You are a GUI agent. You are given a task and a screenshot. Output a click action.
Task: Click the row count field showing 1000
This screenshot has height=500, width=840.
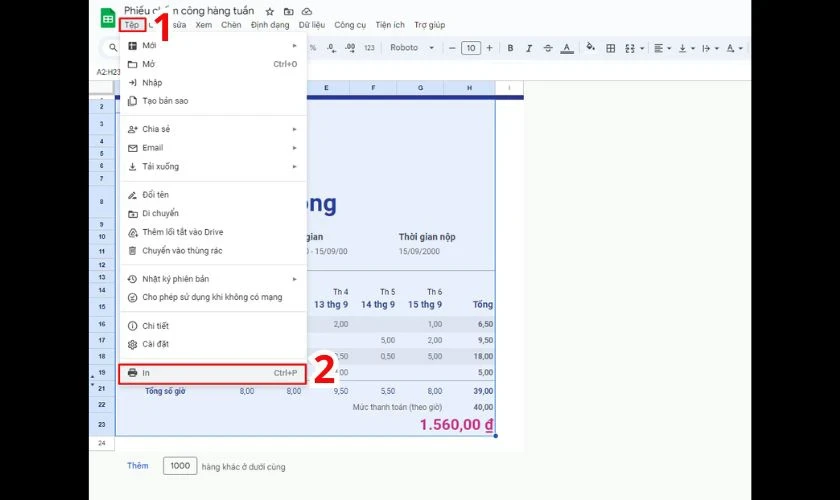tap(180, 466)
